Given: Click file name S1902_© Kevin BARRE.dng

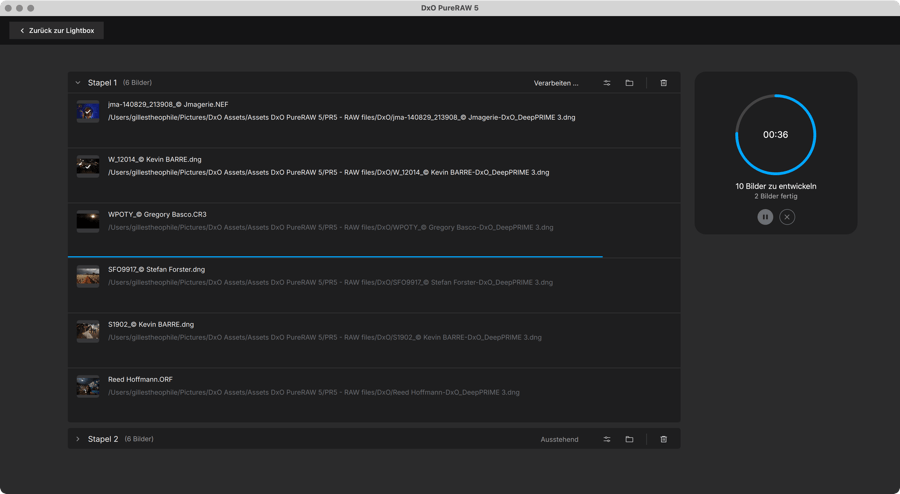Looking at the screenshot, I should 151,325.
